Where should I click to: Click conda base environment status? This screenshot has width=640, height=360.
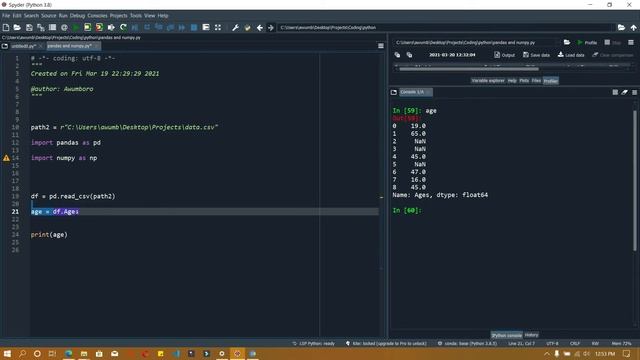point(467,343)
